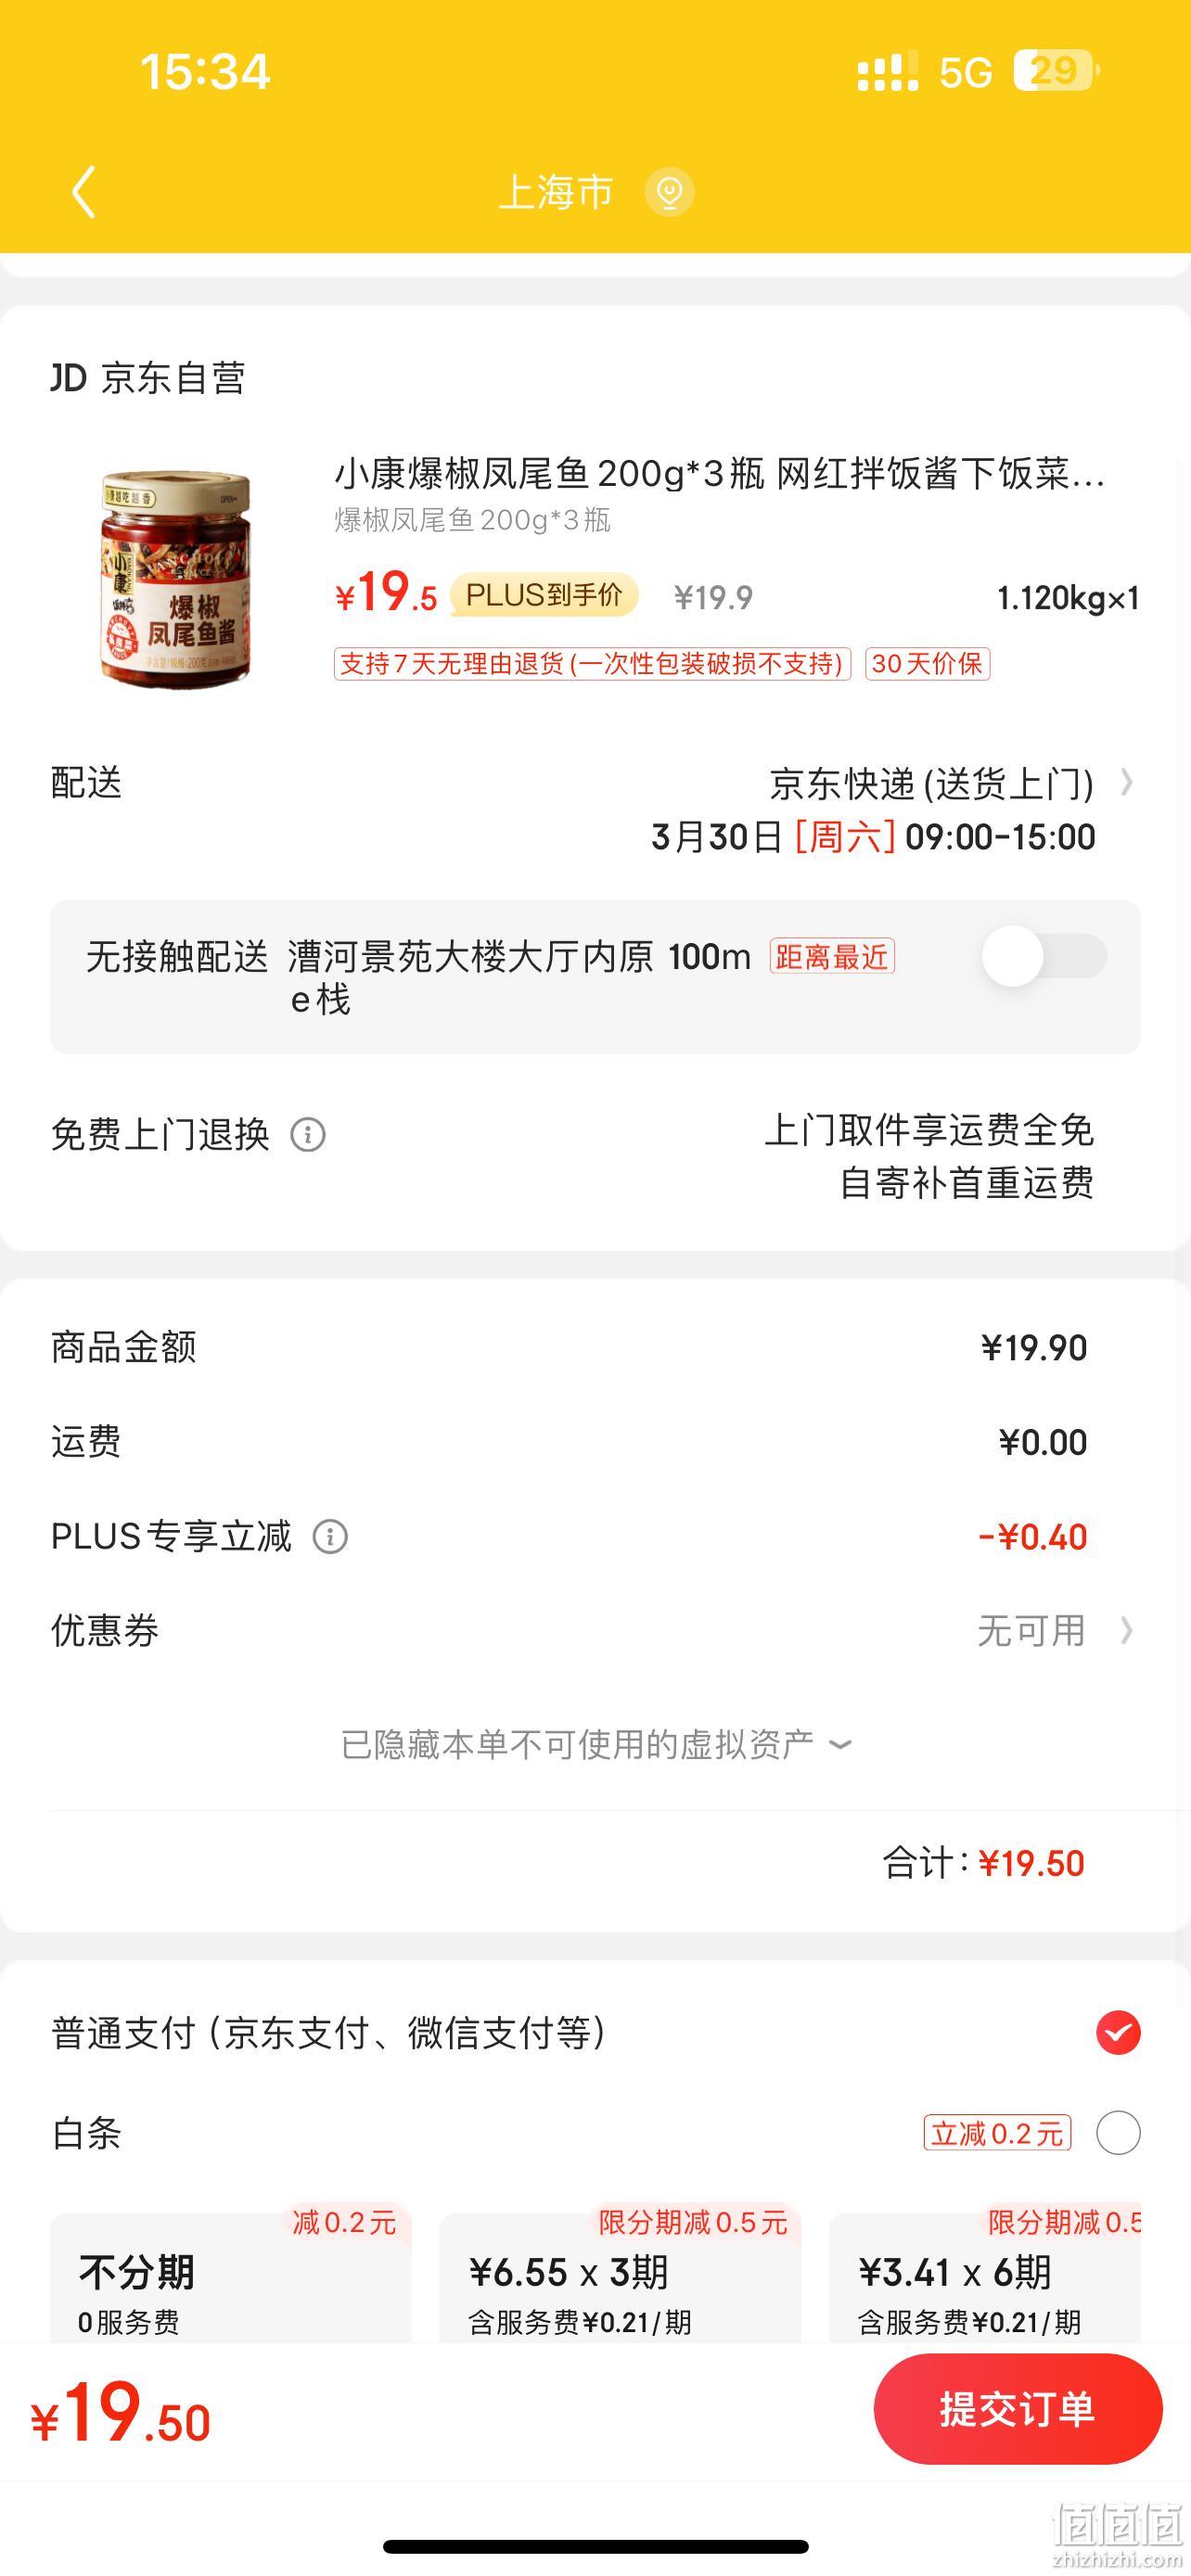Open the 优惠券 无可用 chevron

(1127, 1631)
